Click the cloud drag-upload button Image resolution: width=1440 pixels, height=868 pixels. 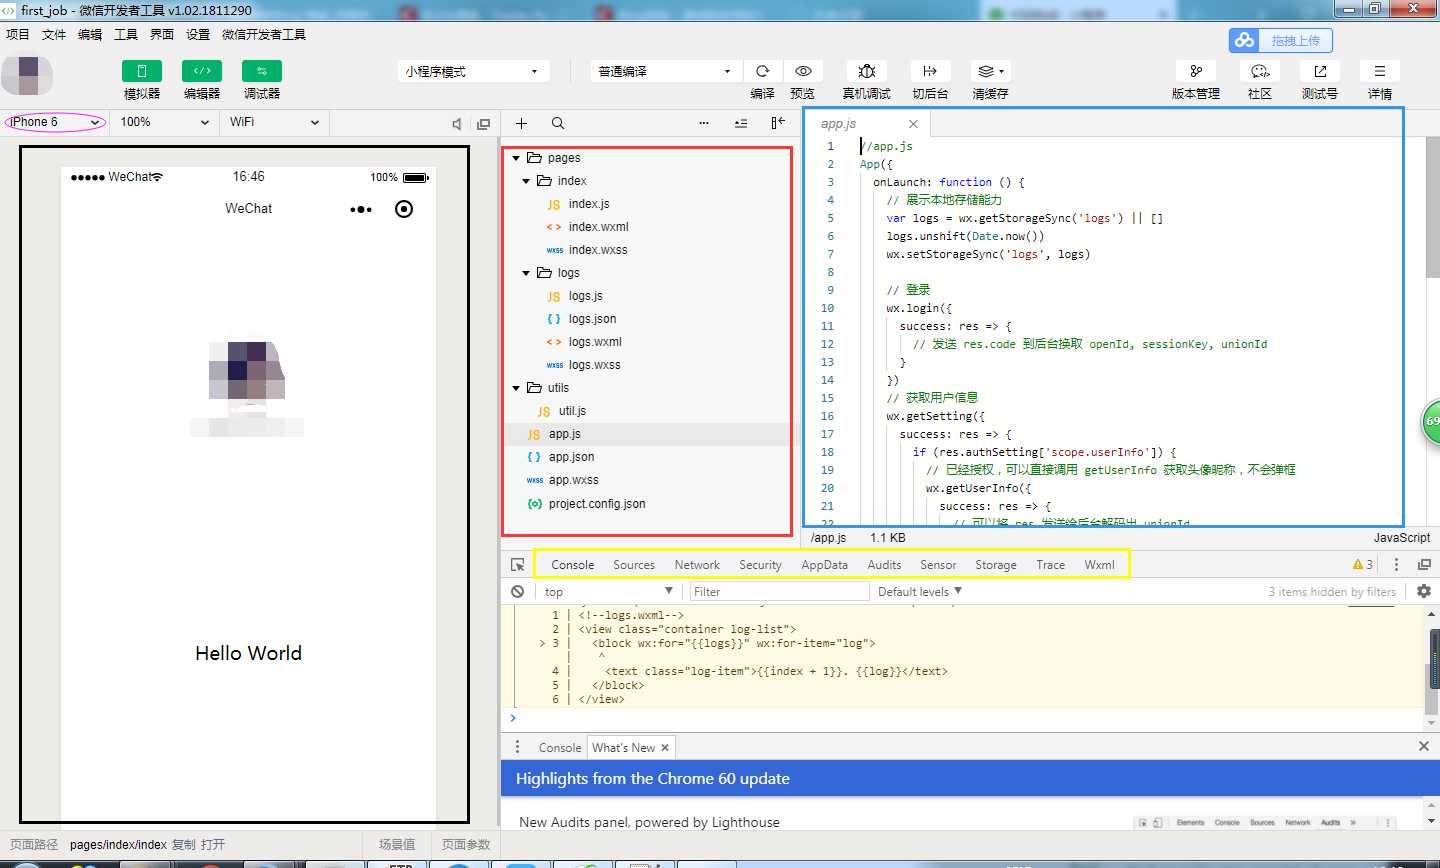pyautogui.click(x=1280, y=40)
